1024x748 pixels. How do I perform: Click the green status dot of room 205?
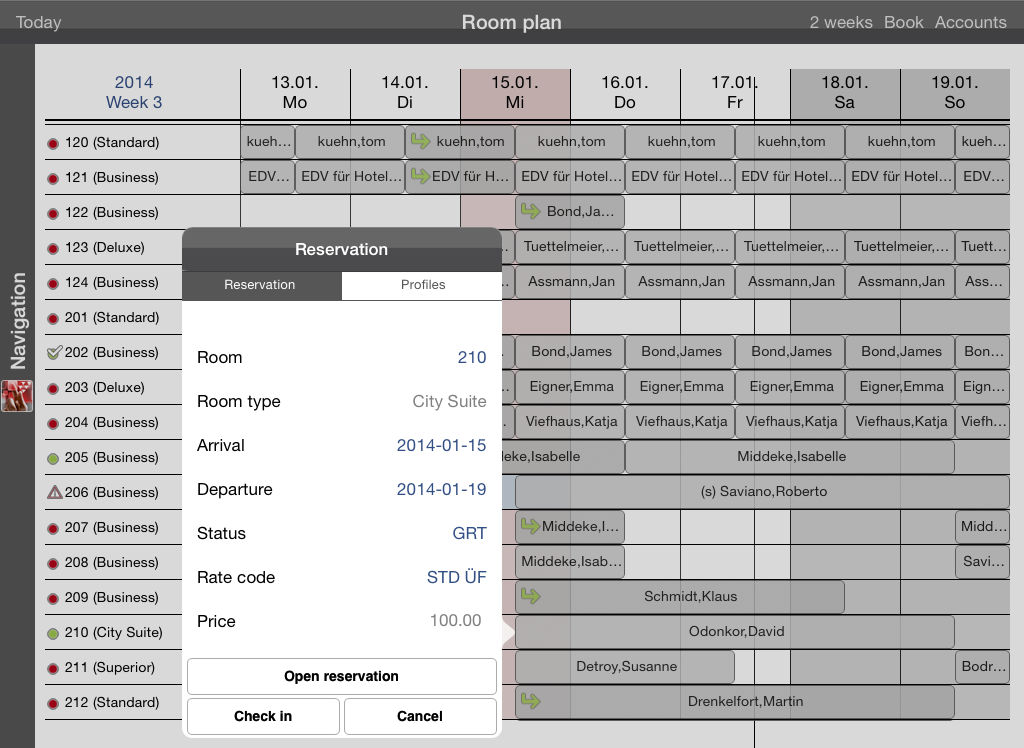[53, 459]
